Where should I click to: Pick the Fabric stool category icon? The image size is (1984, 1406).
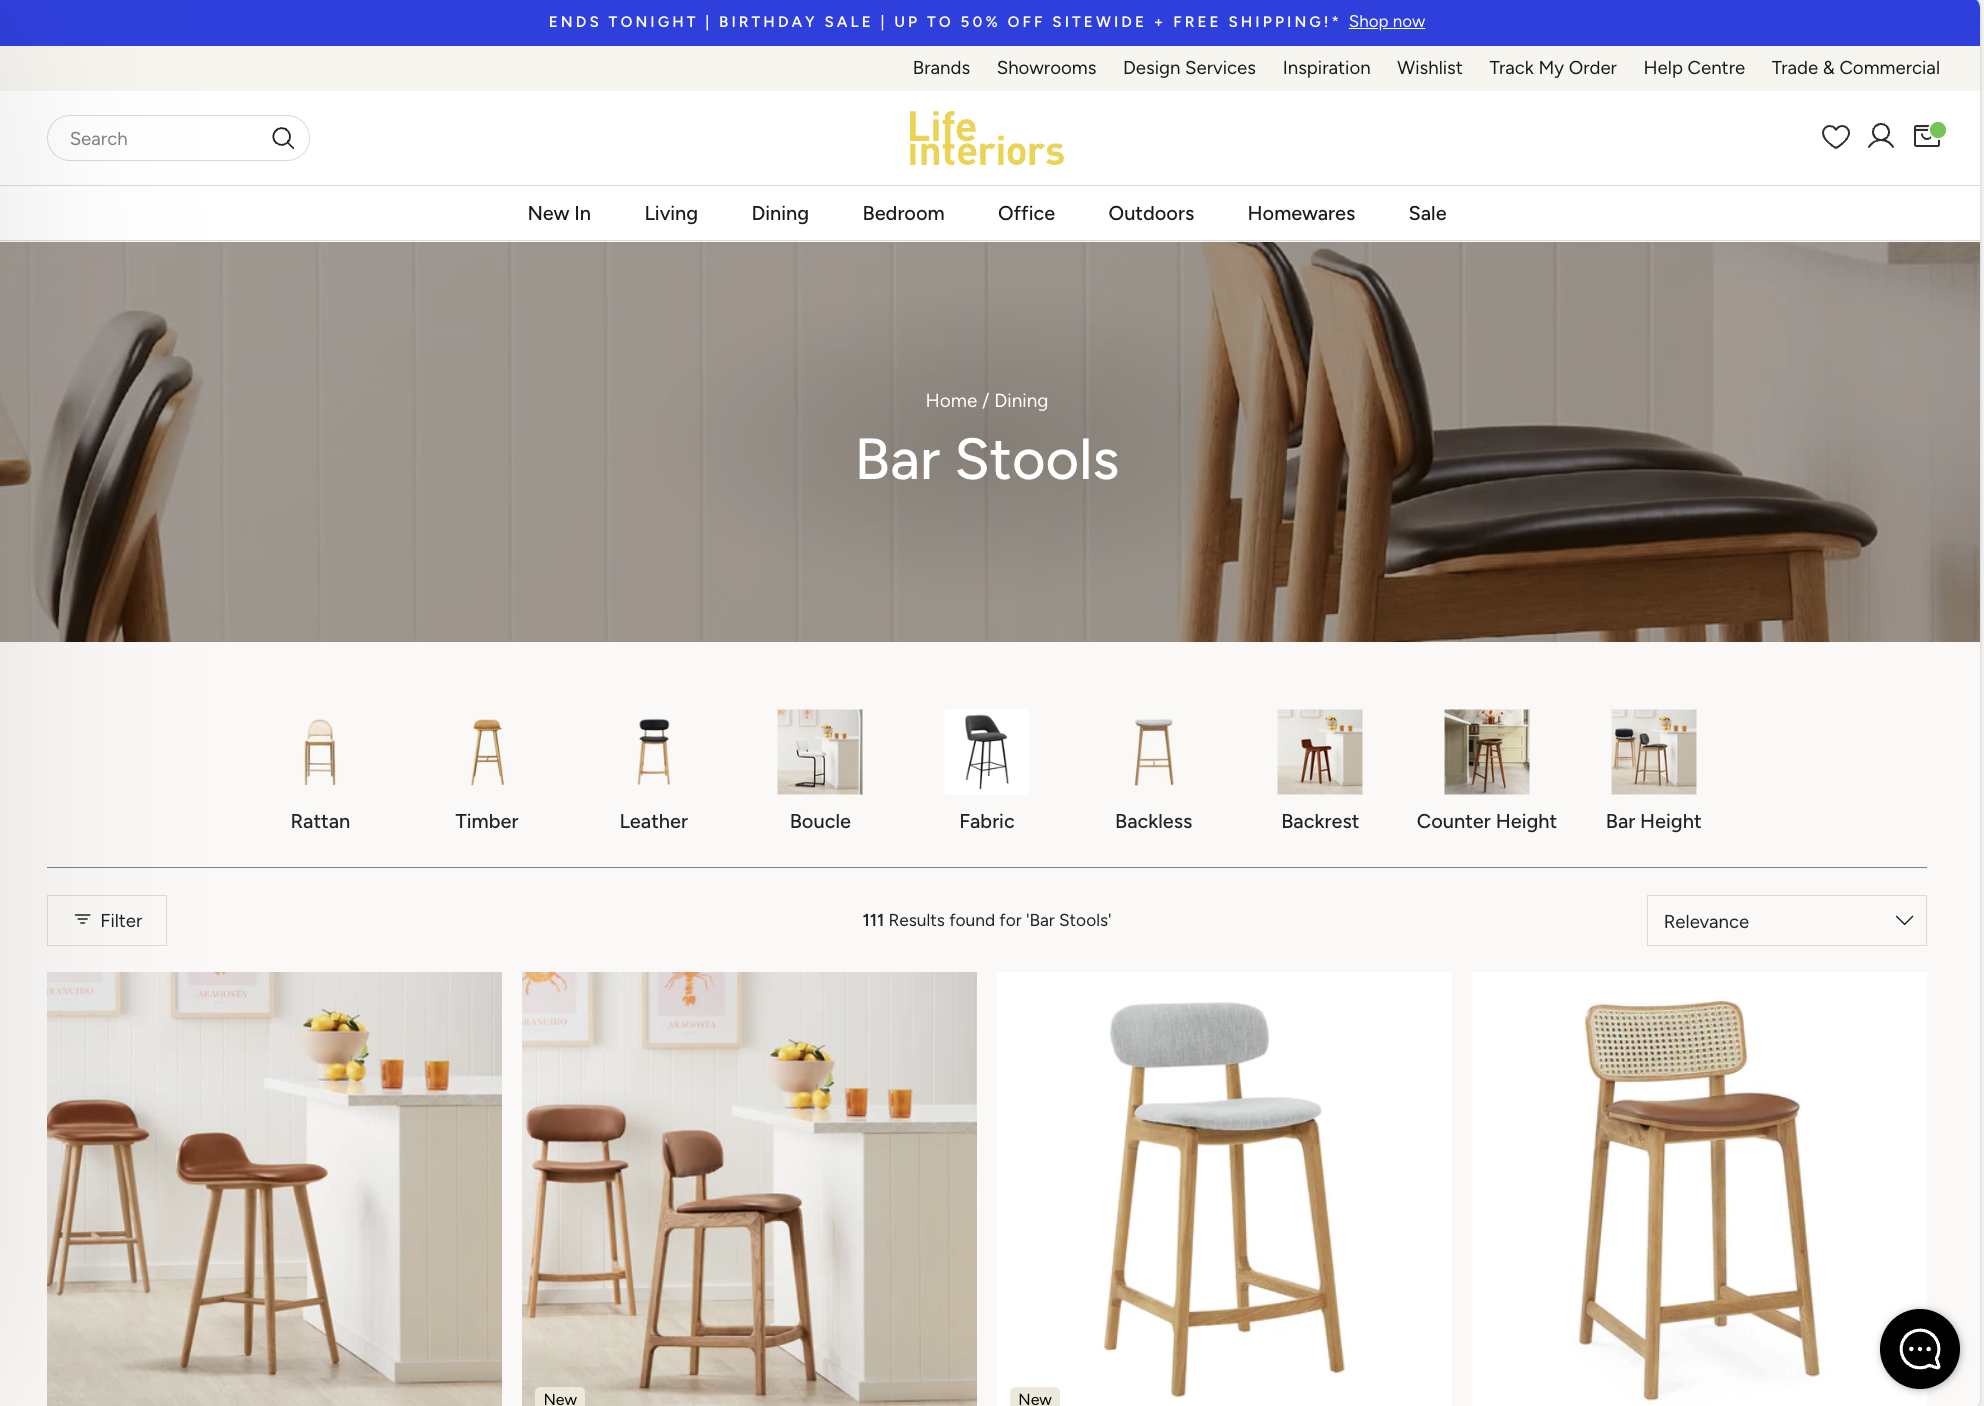point(986,752)
